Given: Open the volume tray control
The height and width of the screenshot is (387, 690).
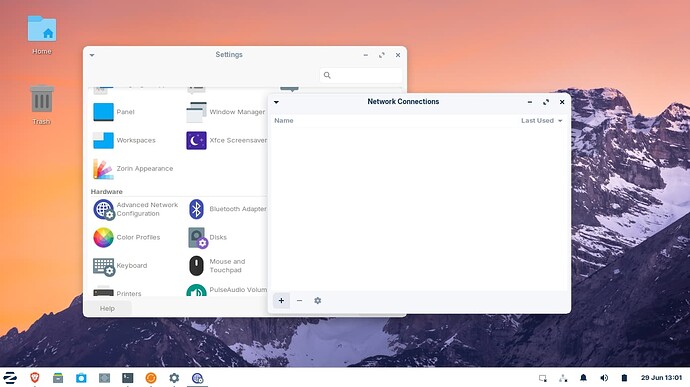Looking at the screenshot, I should pyautogui.click(x=604, y=378).
